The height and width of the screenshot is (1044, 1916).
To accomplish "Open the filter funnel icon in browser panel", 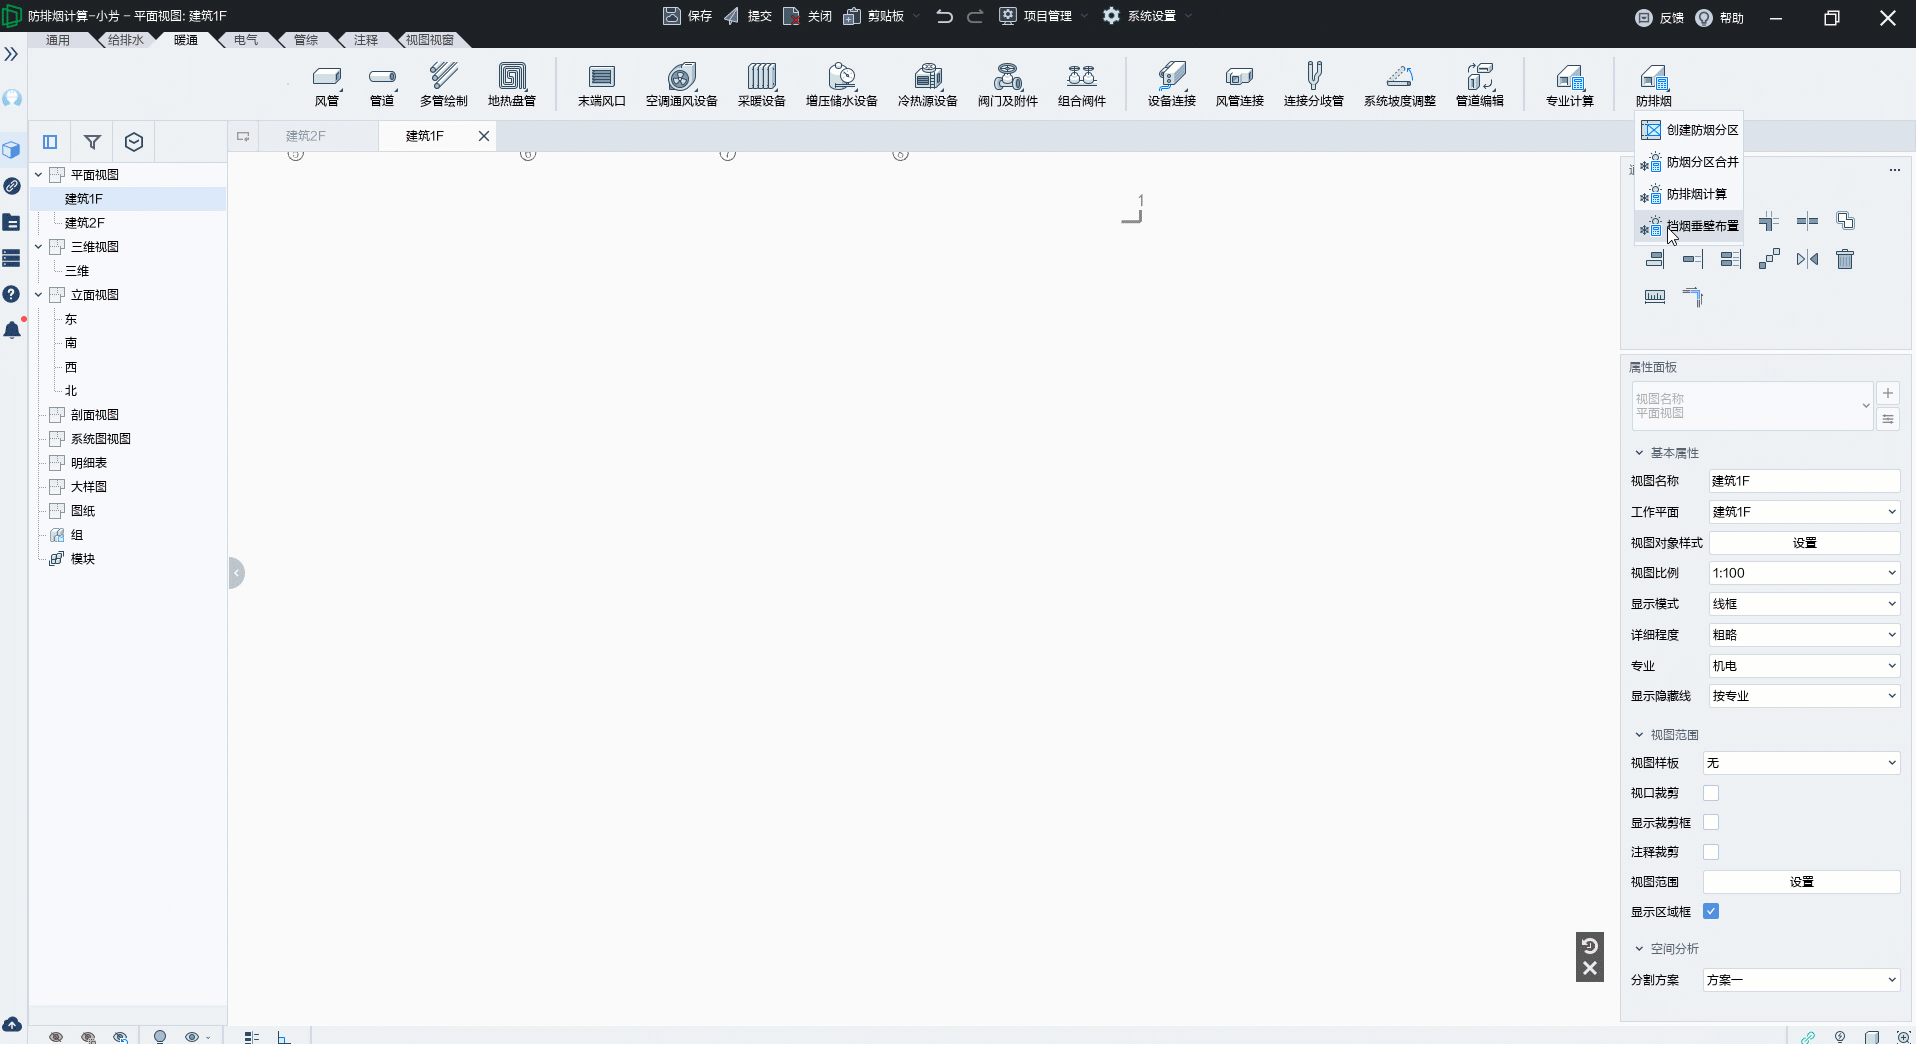I will coord(92,142).
